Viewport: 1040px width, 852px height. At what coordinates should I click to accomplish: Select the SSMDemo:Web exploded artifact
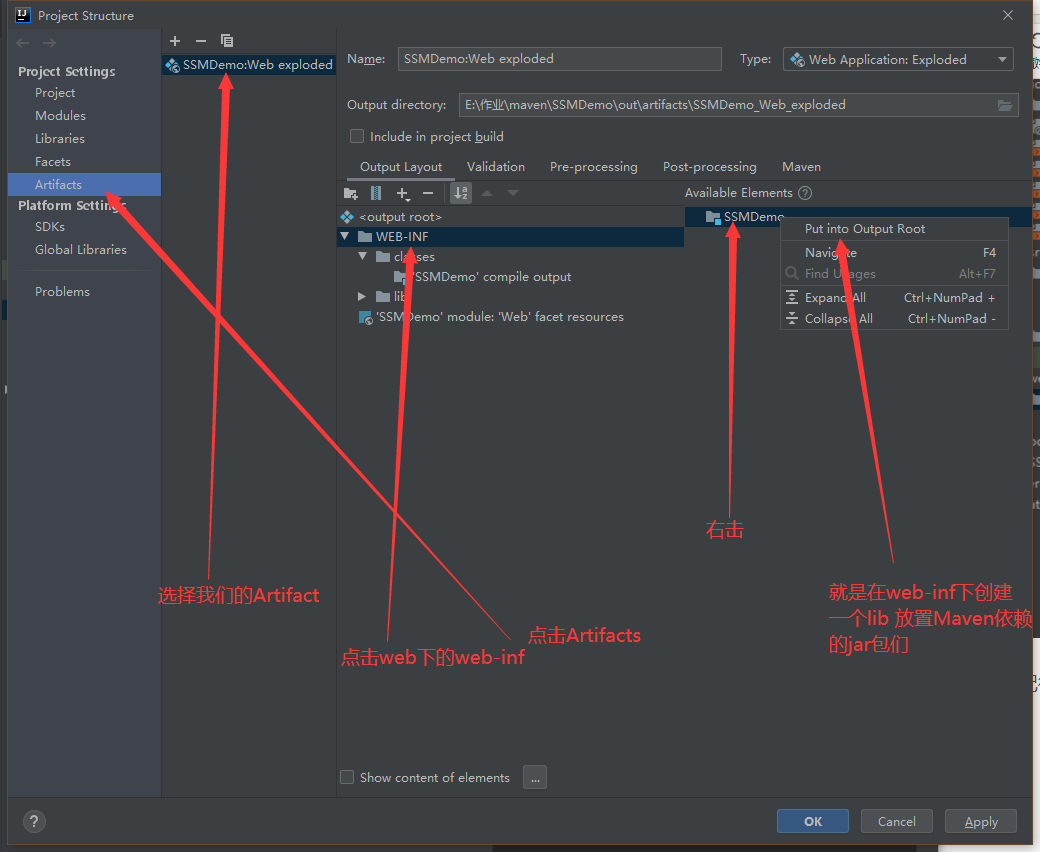249,65
